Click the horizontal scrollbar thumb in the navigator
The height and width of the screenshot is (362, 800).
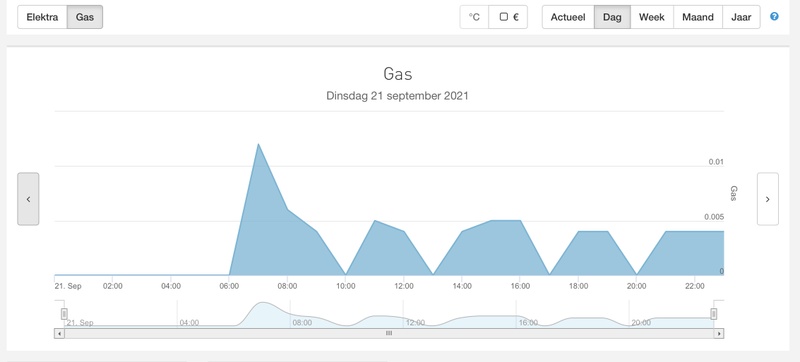pyautogui.click(x=389, y=333)
